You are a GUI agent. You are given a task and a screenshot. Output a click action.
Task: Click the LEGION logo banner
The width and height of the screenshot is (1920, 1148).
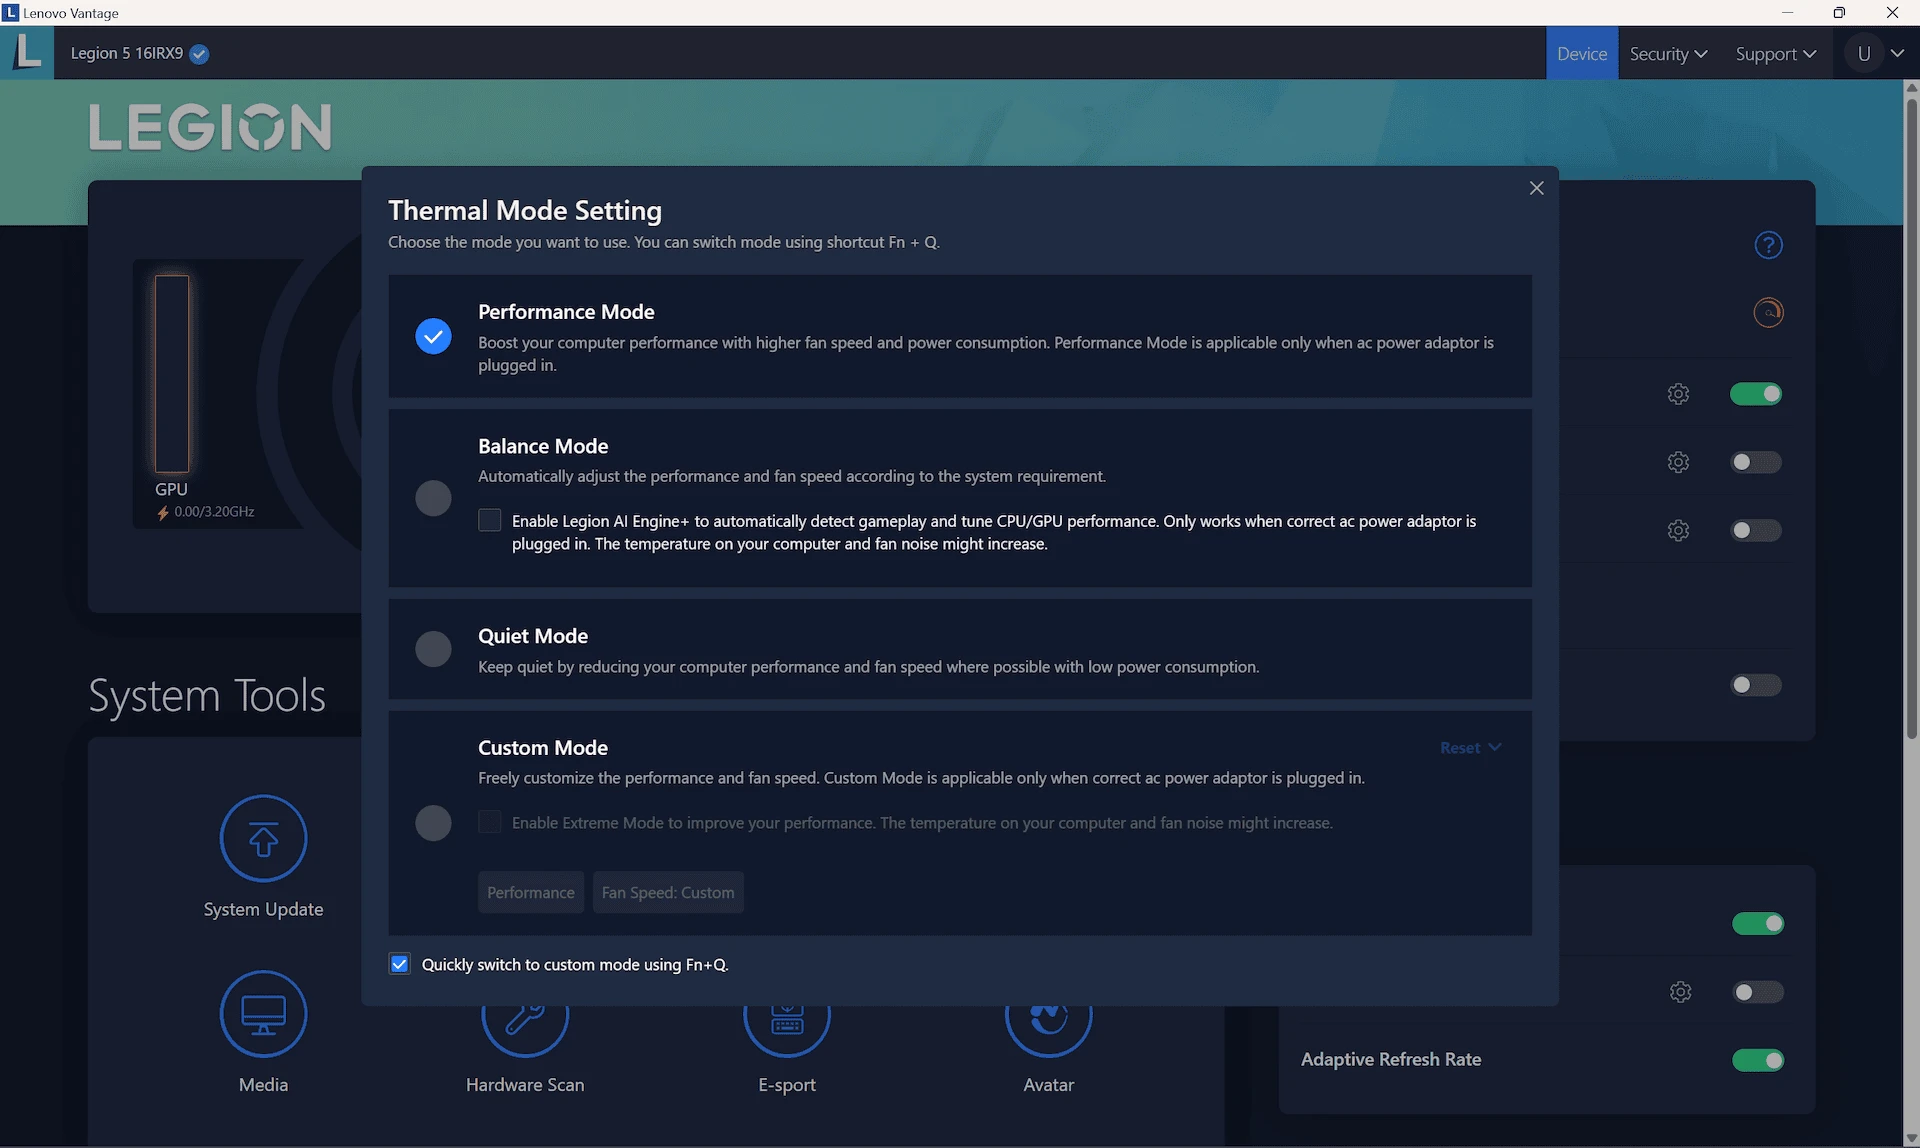(x=210, y=127)
